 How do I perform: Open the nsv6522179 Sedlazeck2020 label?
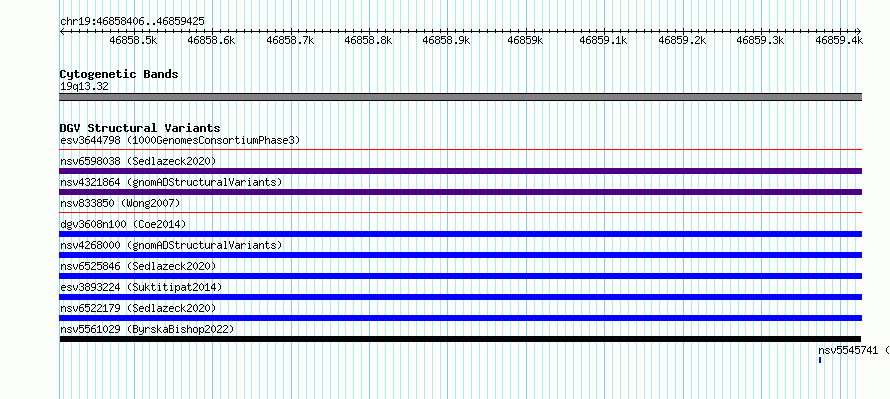click(138, 308)
